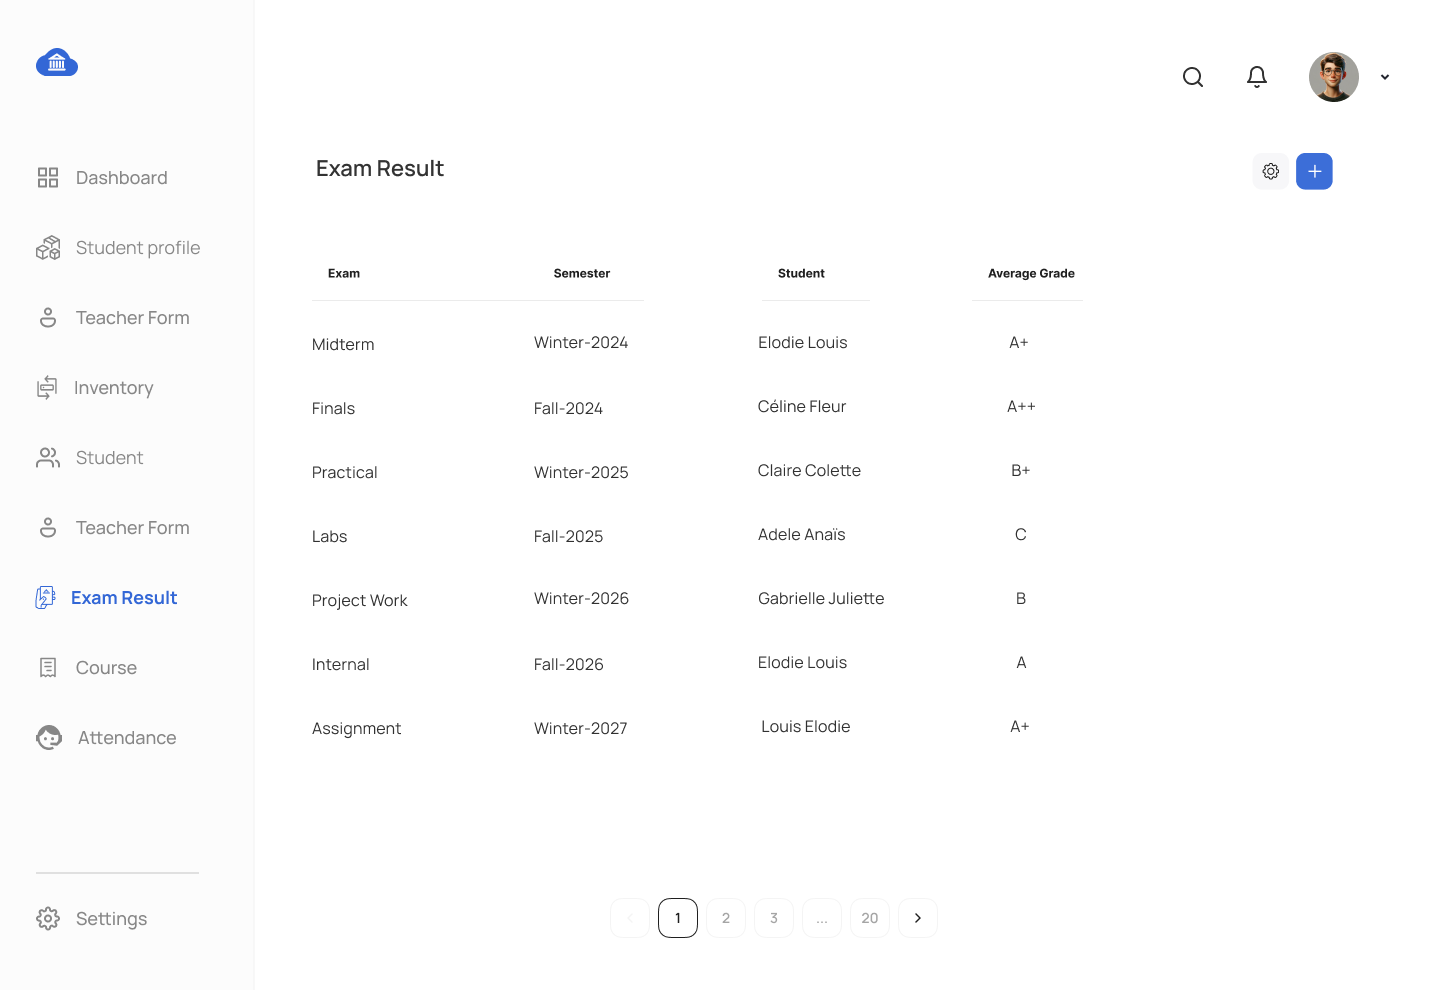
Task: Go to next page with right chevron
Action: pos(918,918)
